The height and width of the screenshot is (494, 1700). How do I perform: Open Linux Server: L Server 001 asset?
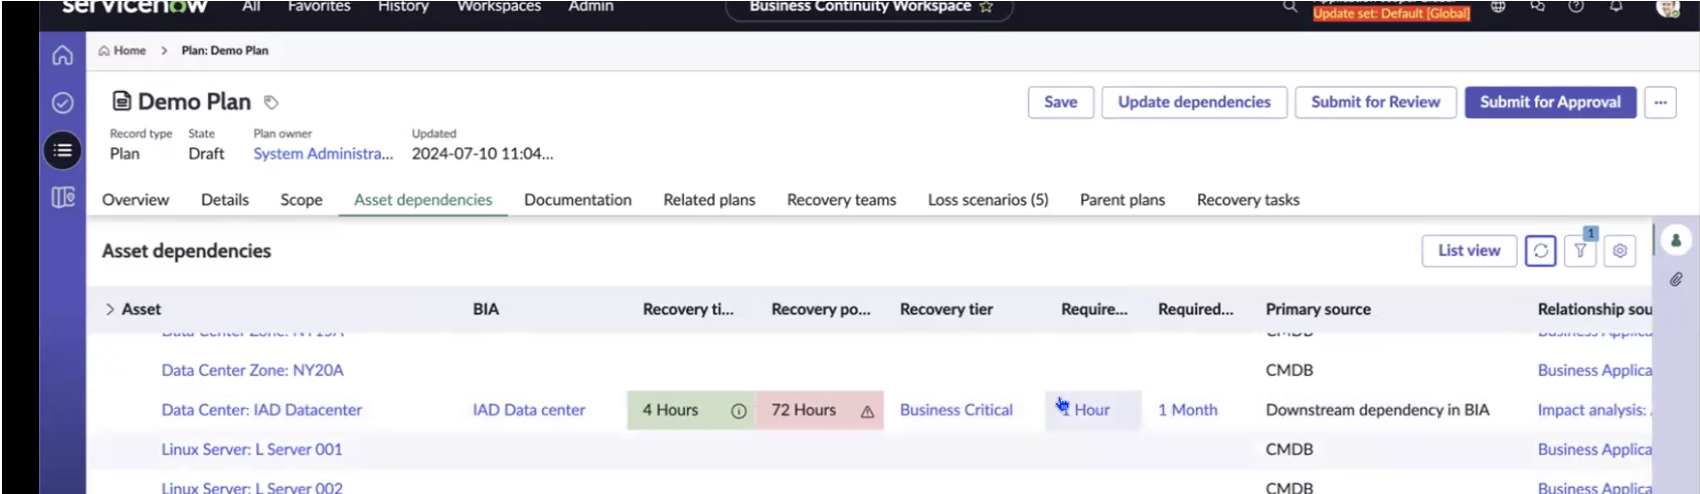coord(252,450)
